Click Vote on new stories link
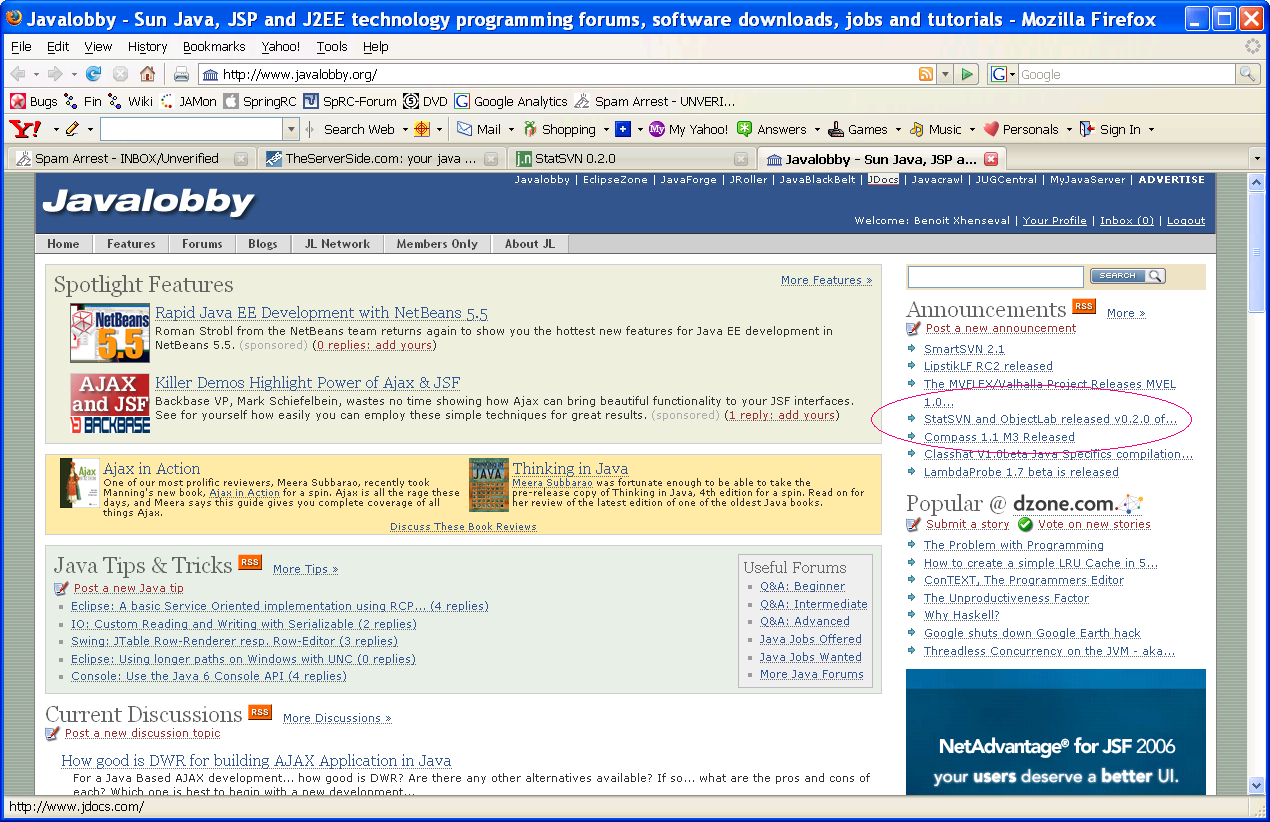This screenshot has height=822, width=1270. 1094,524
